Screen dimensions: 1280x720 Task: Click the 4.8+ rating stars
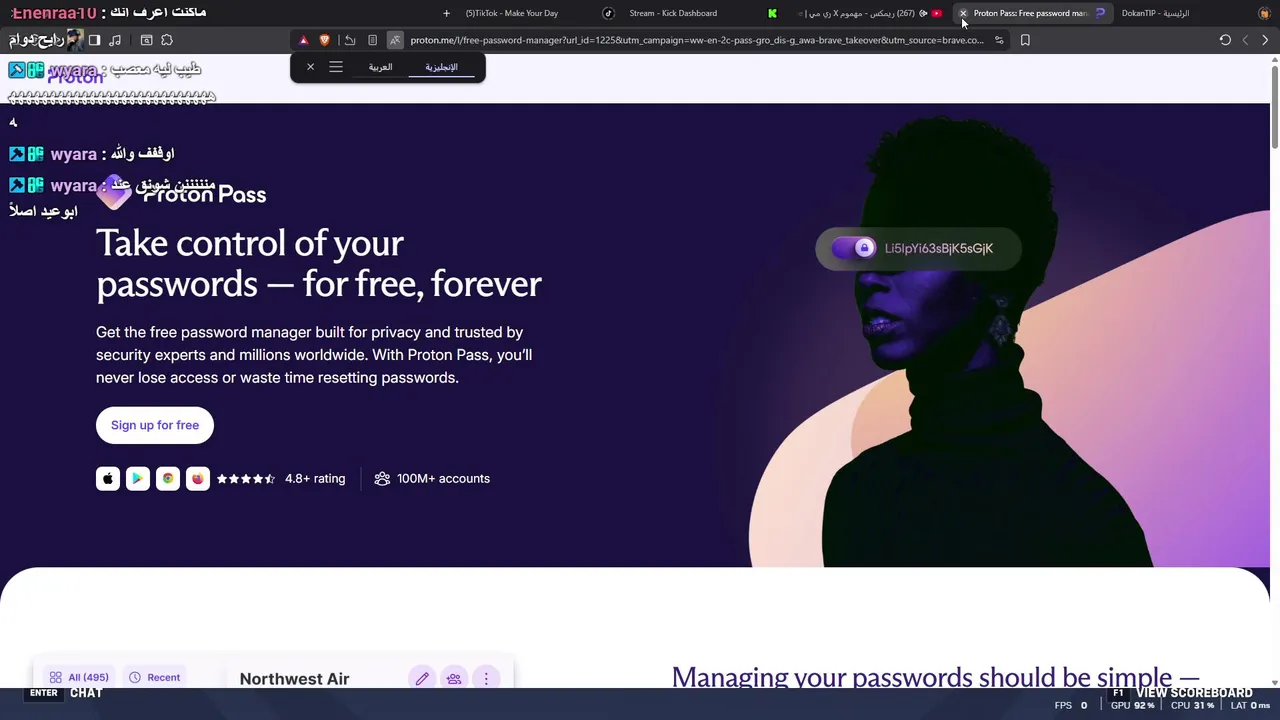click(246, 479)
